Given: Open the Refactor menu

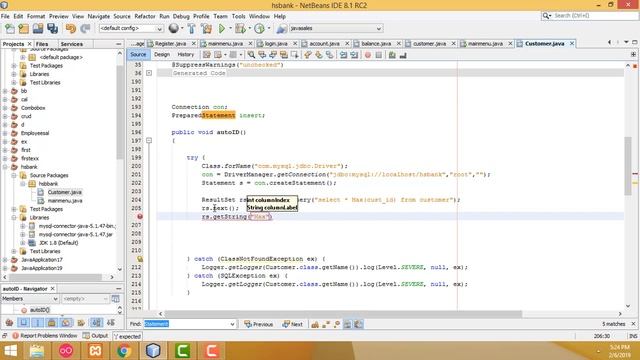Looking at the screenshot, I should point(144,16).
